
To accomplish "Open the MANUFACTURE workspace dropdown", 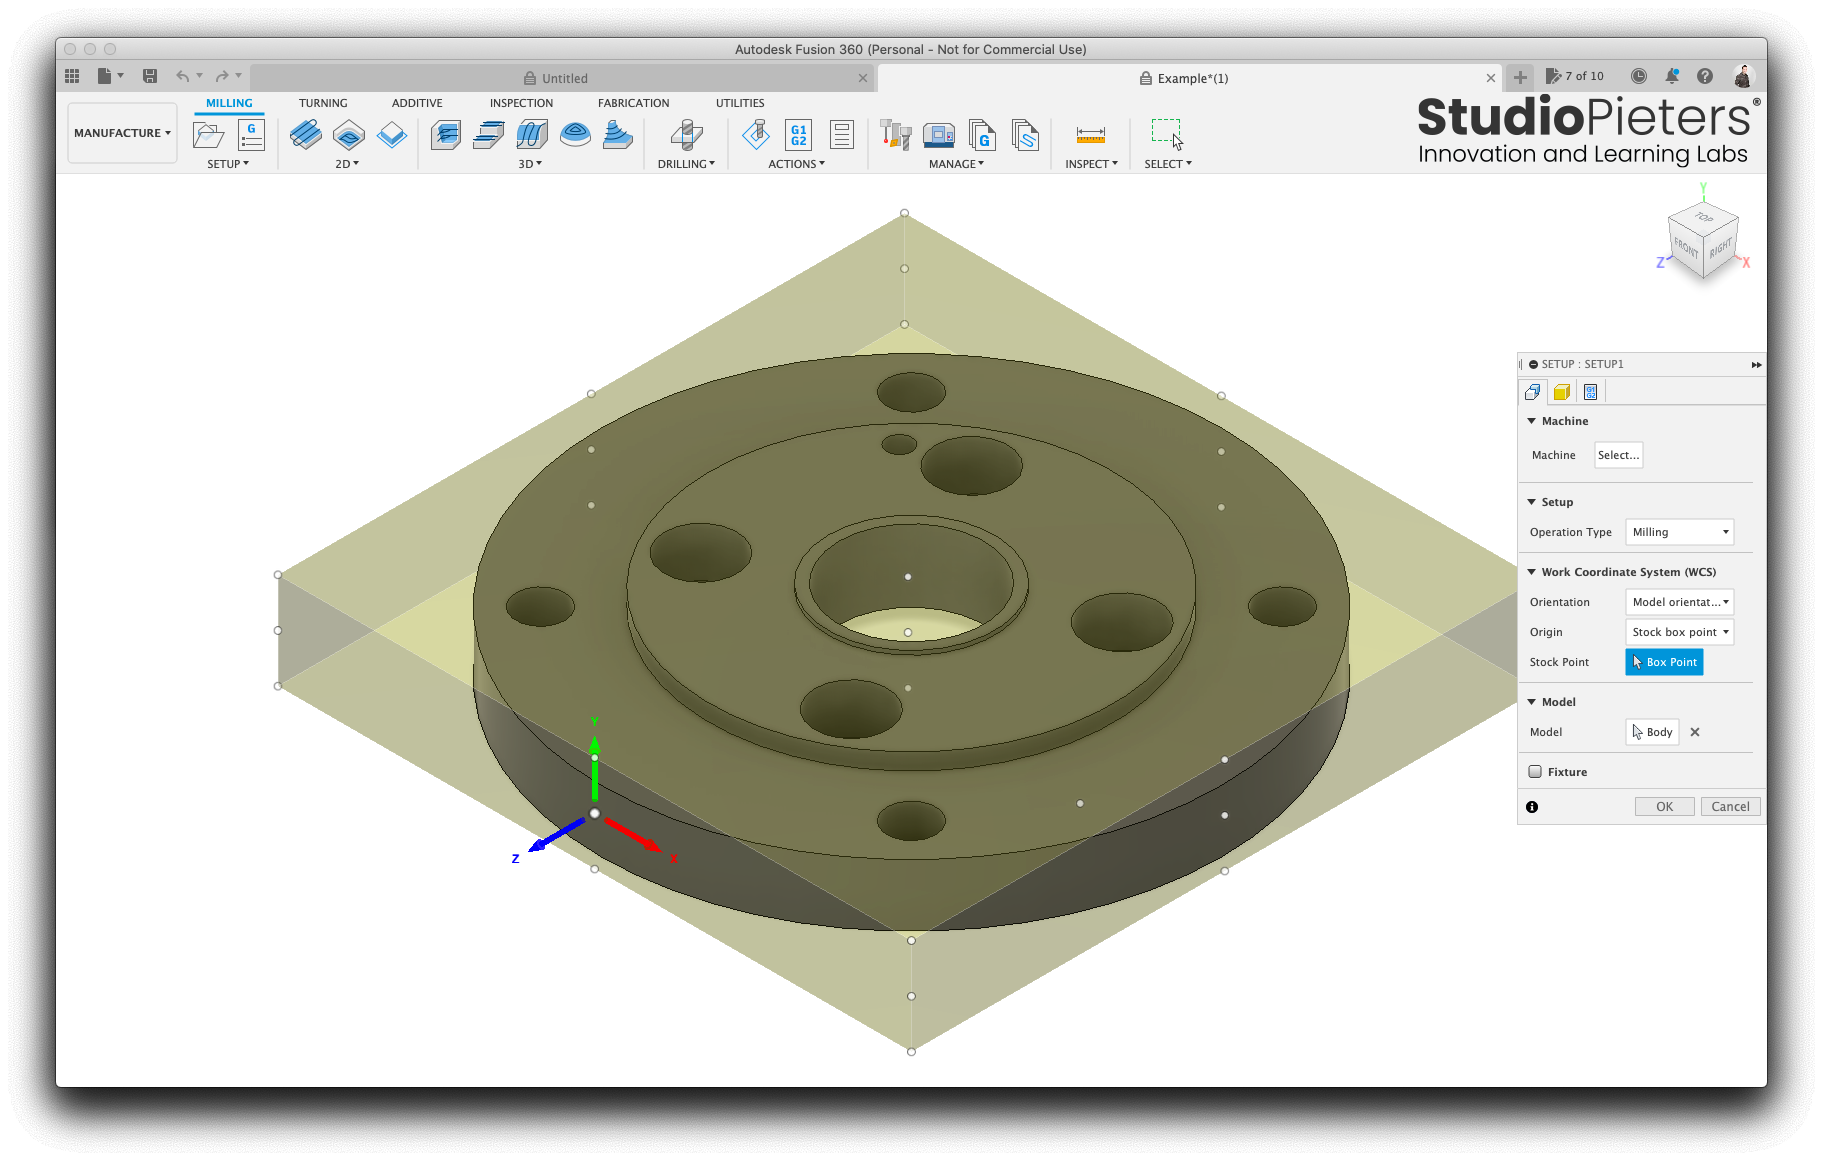I will pyautogui.click(x=122, y=133).
